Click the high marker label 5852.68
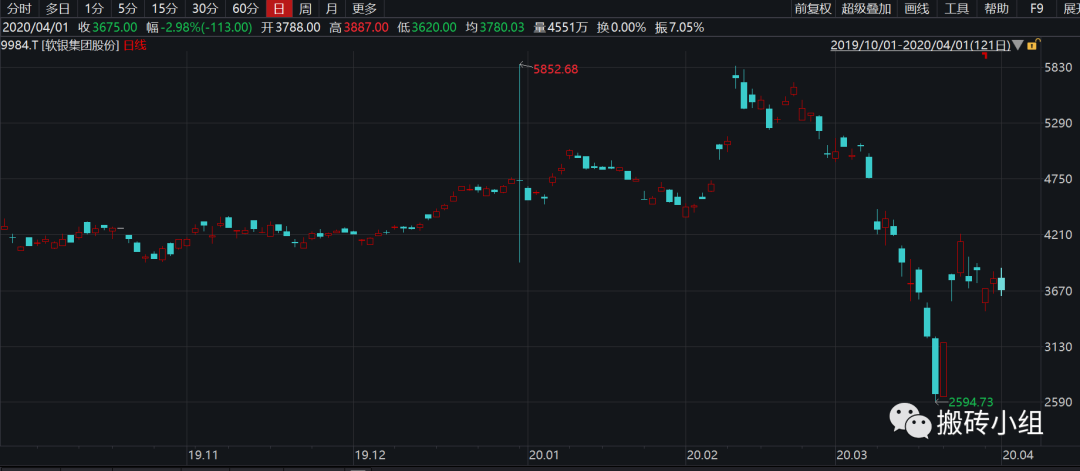Viewport: 1080px width, 471px height. pyautogui.click(x=555, y=70)
